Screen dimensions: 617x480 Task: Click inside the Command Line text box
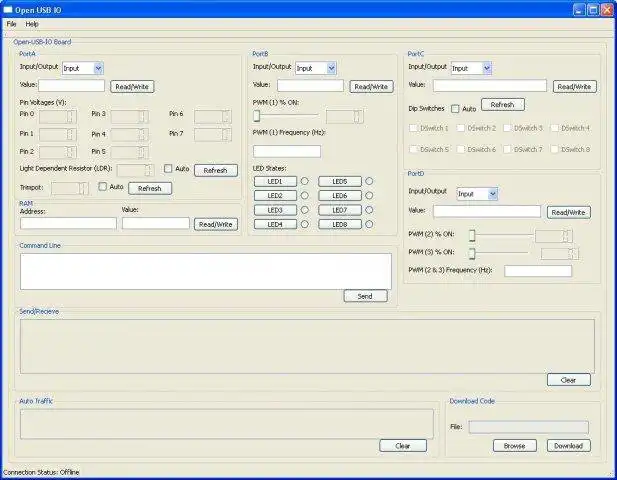tap(206, 271)
